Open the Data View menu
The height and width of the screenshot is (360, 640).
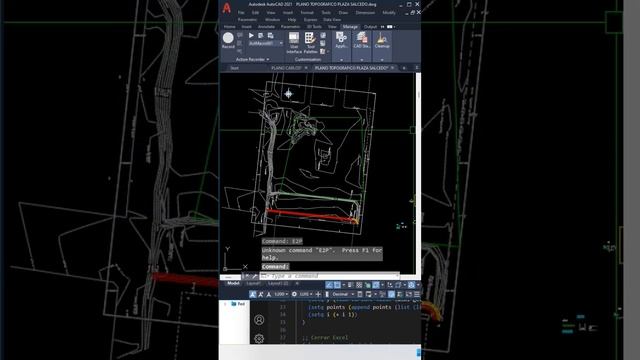(x=332, y=20)
